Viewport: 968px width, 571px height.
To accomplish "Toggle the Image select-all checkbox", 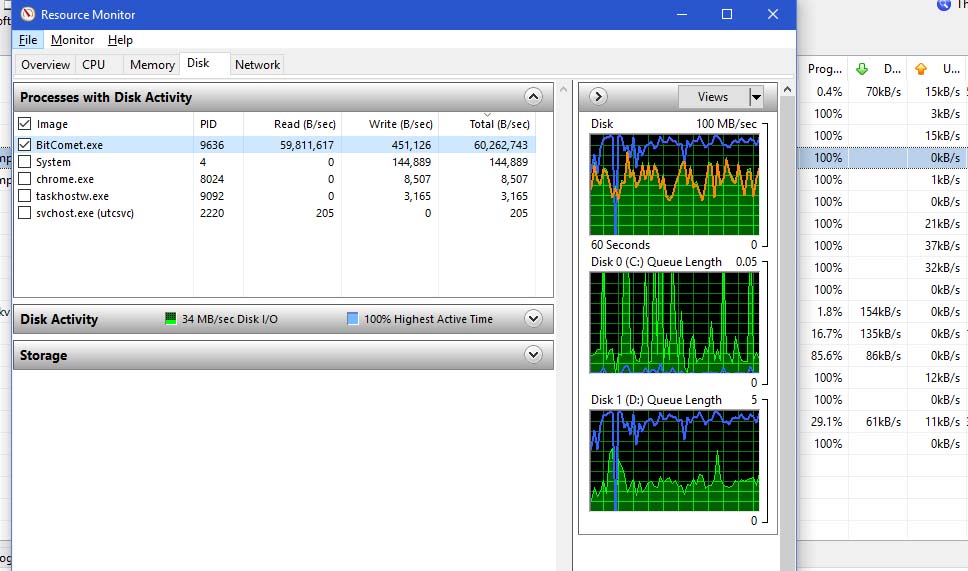I will [x=25, y=124].
